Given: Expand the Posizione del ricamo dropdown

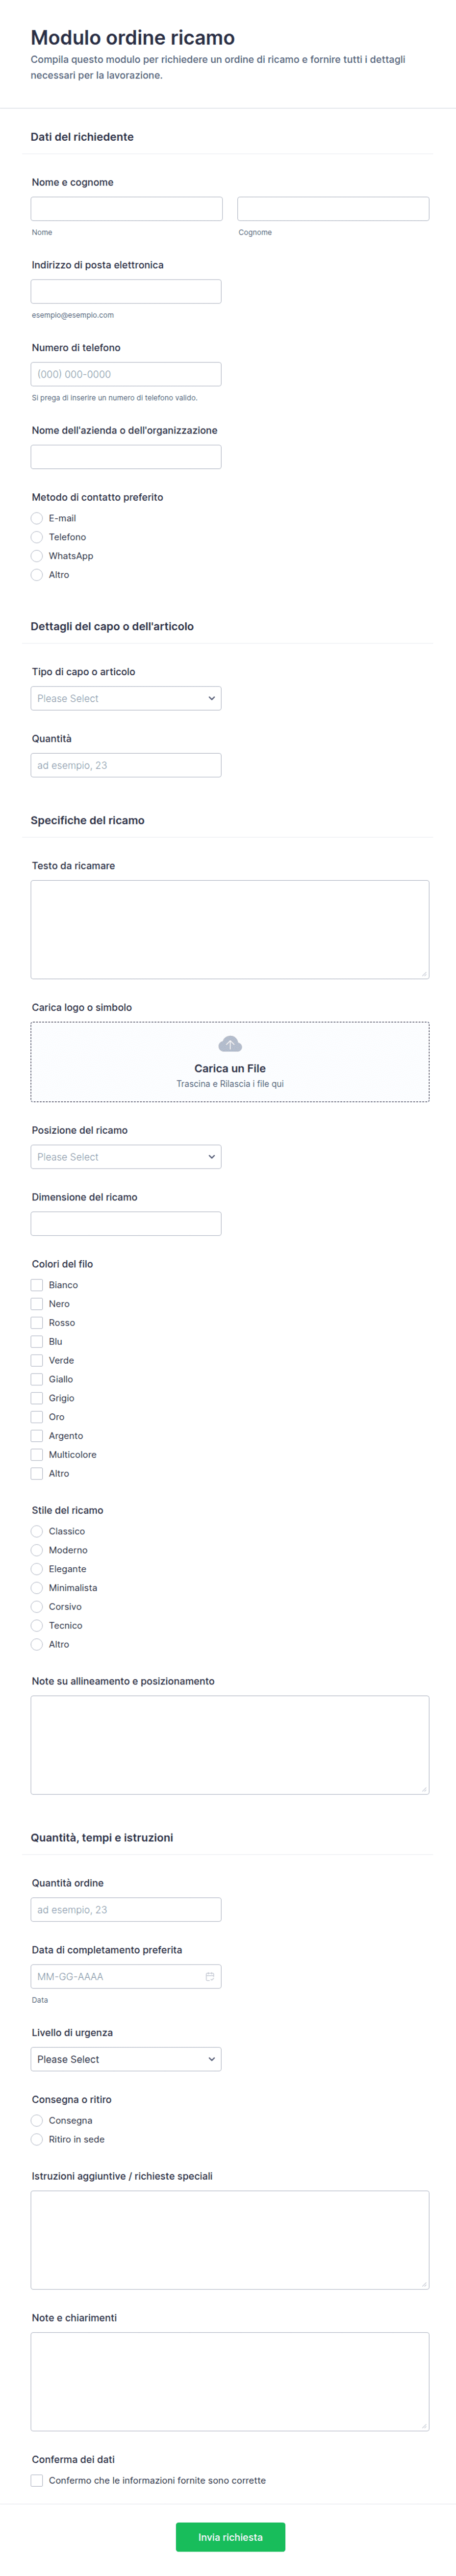Looking at the screenshot, I should [x=126, y=1157].
